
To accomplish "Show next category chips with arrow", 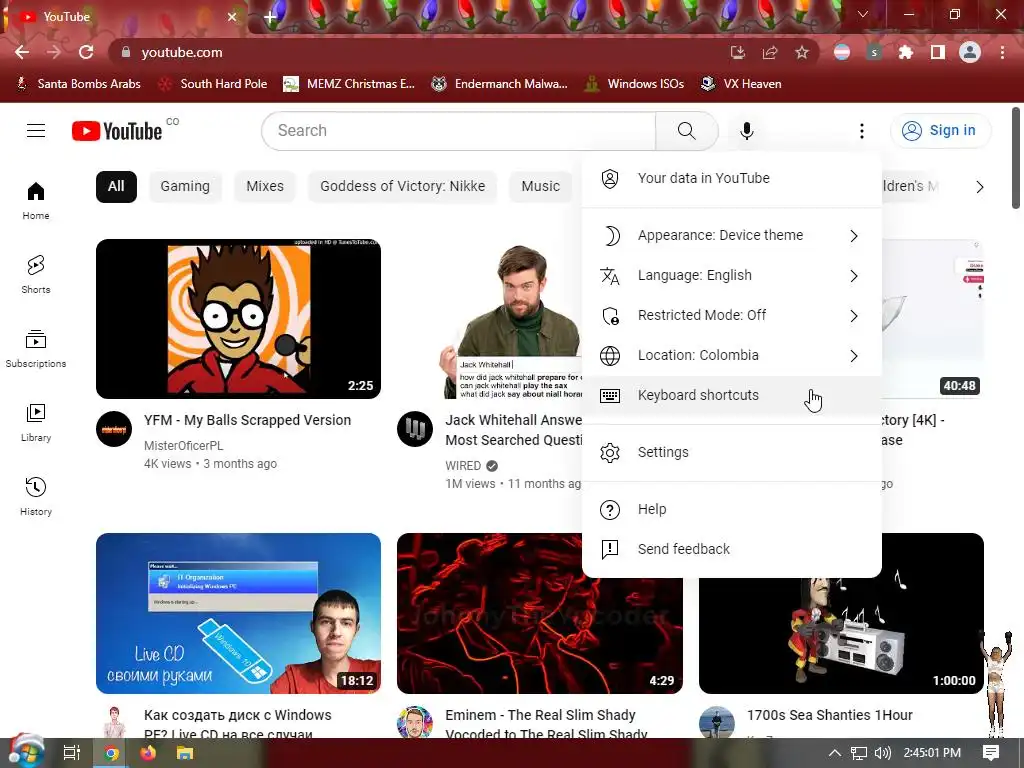I will click(979, 187).
